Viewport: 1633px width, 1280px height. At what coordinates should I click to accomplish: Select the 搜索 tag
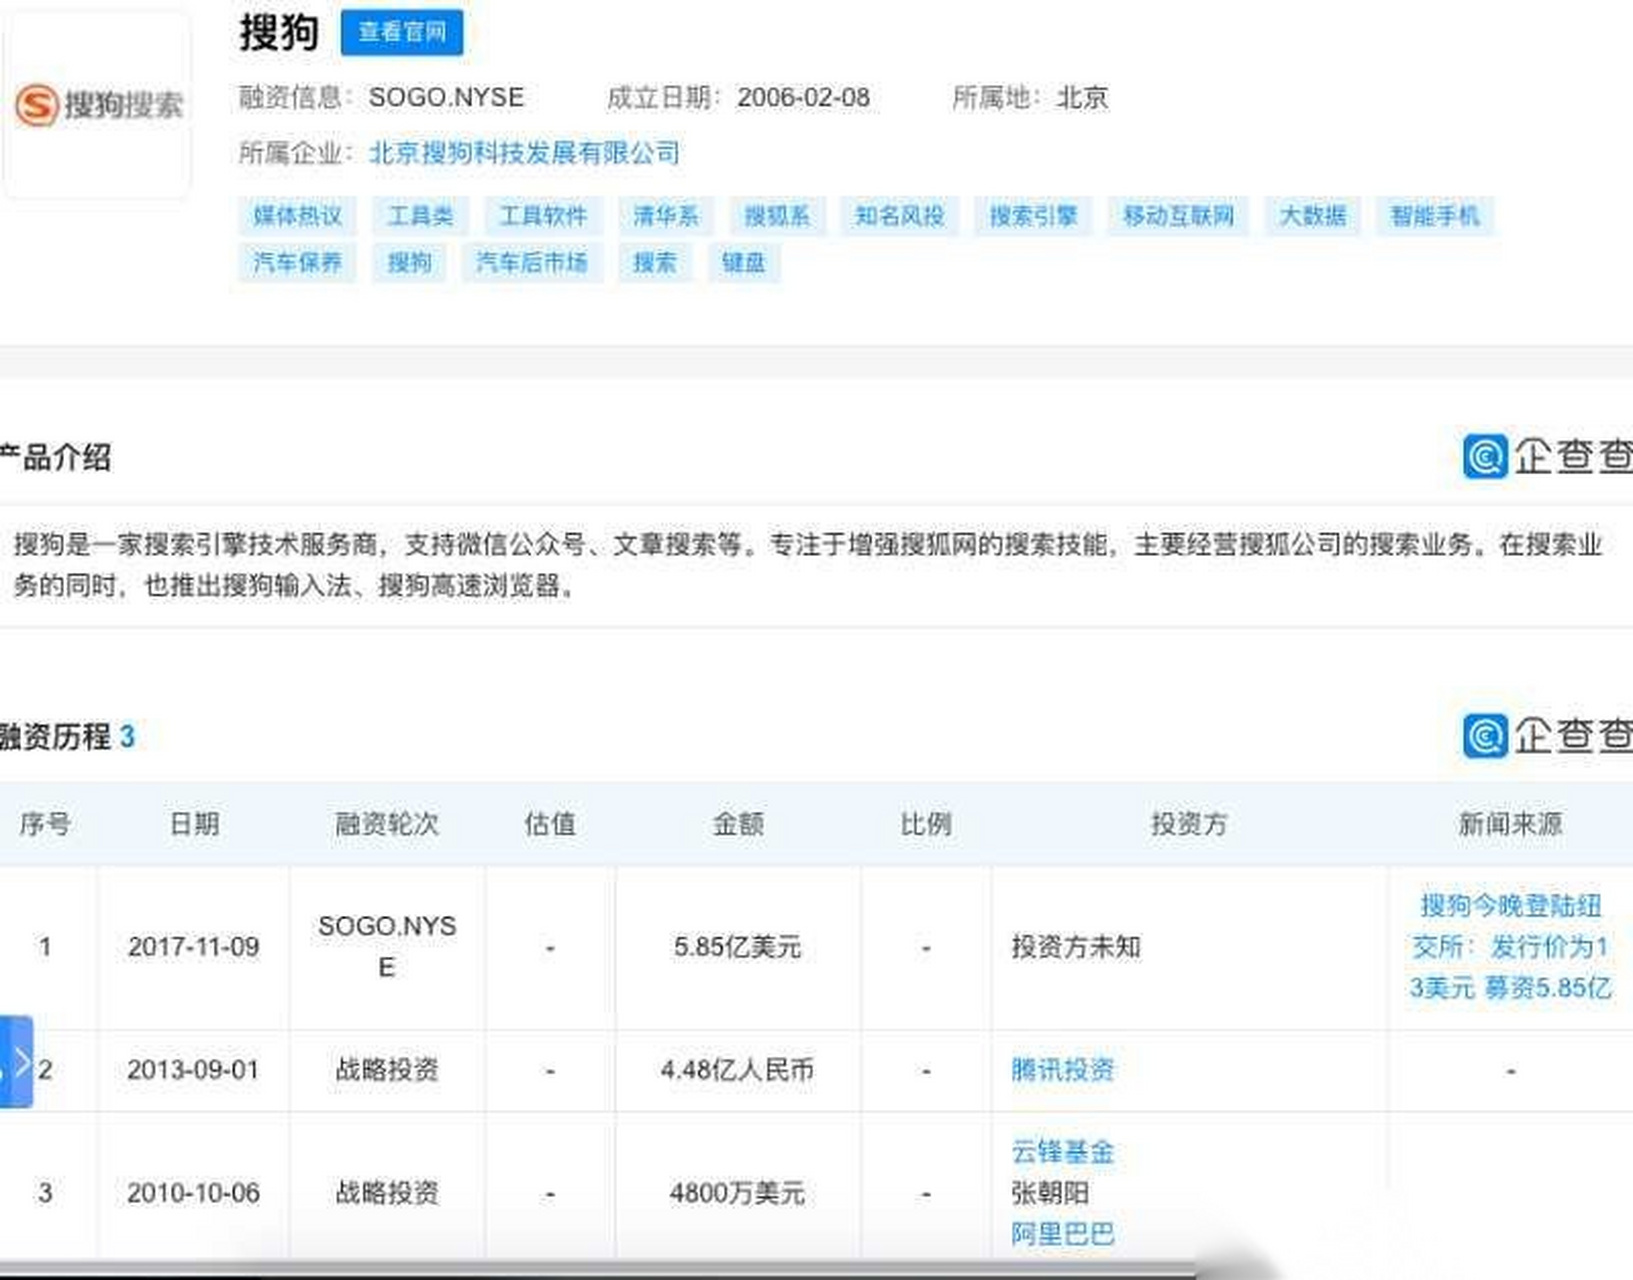[x=655, y=263]
